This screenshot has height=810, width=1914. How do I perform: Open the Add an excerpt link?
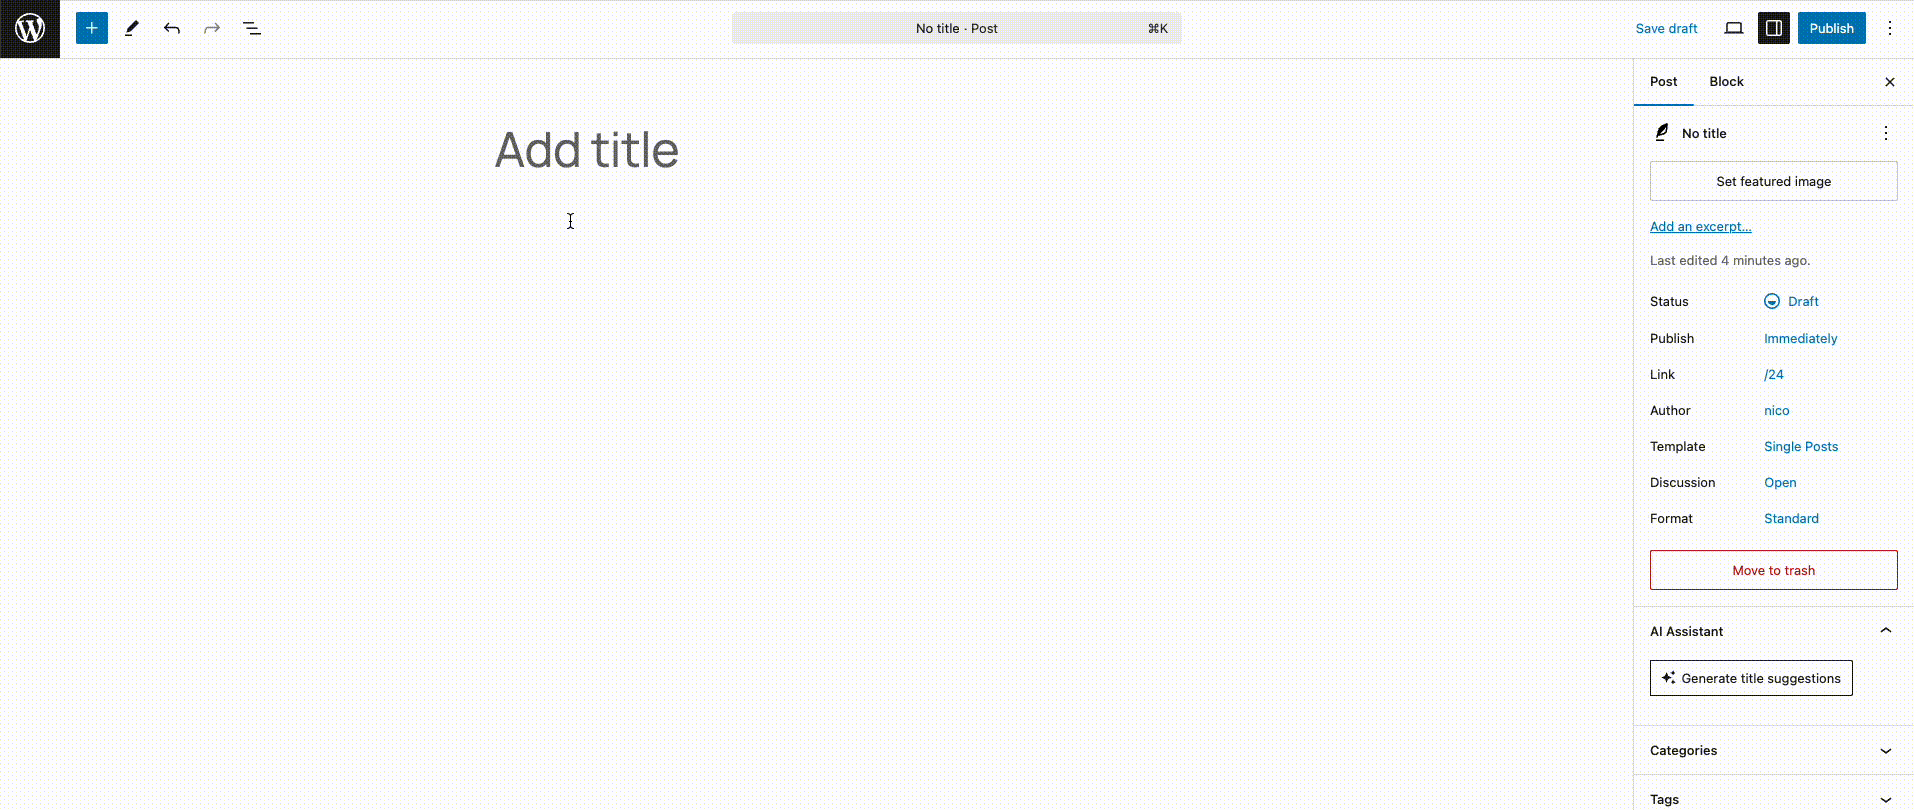point(1700,227)
